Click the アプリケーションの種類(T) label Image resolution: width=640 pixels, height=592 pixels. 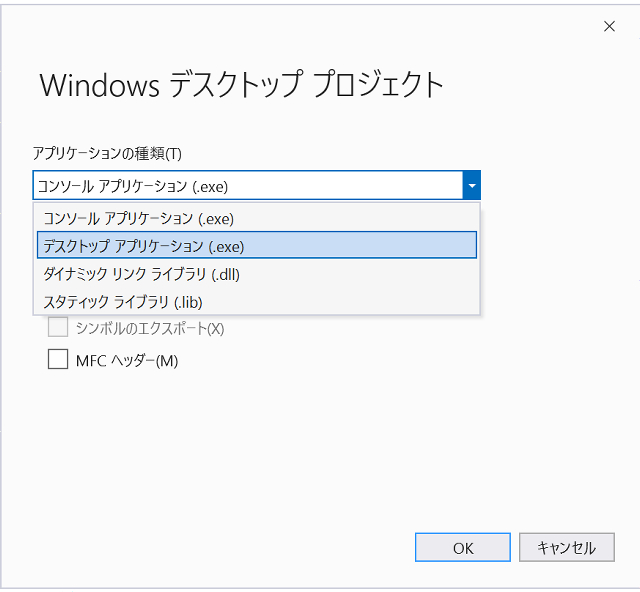point(107,153)
